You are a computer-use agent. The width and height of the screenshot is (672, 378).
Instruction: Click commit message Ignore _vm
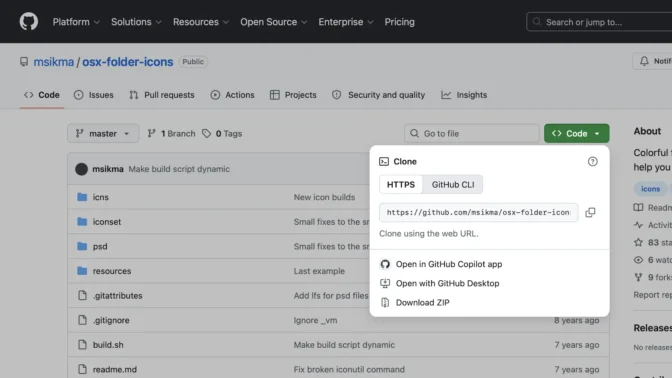315,320
